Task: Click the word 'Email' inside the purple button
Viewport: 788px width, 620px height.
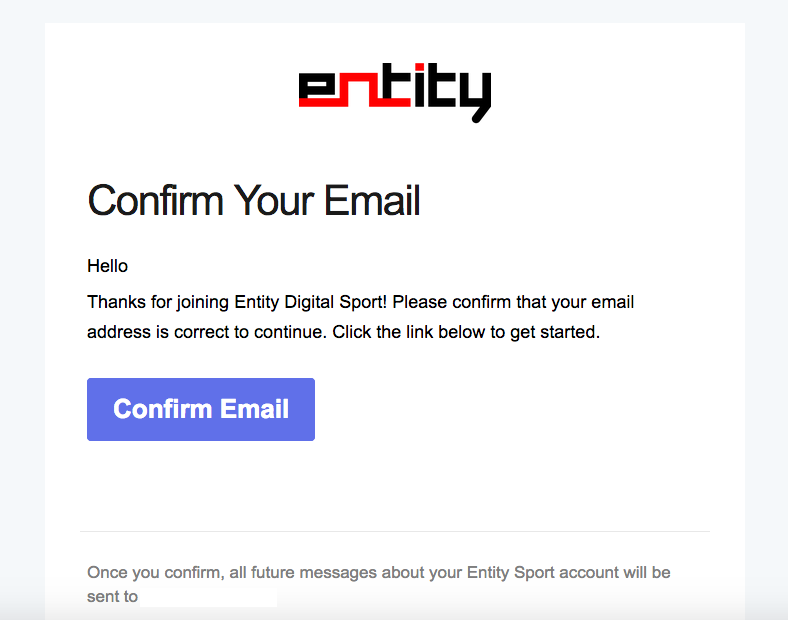Action: [254, 409]
